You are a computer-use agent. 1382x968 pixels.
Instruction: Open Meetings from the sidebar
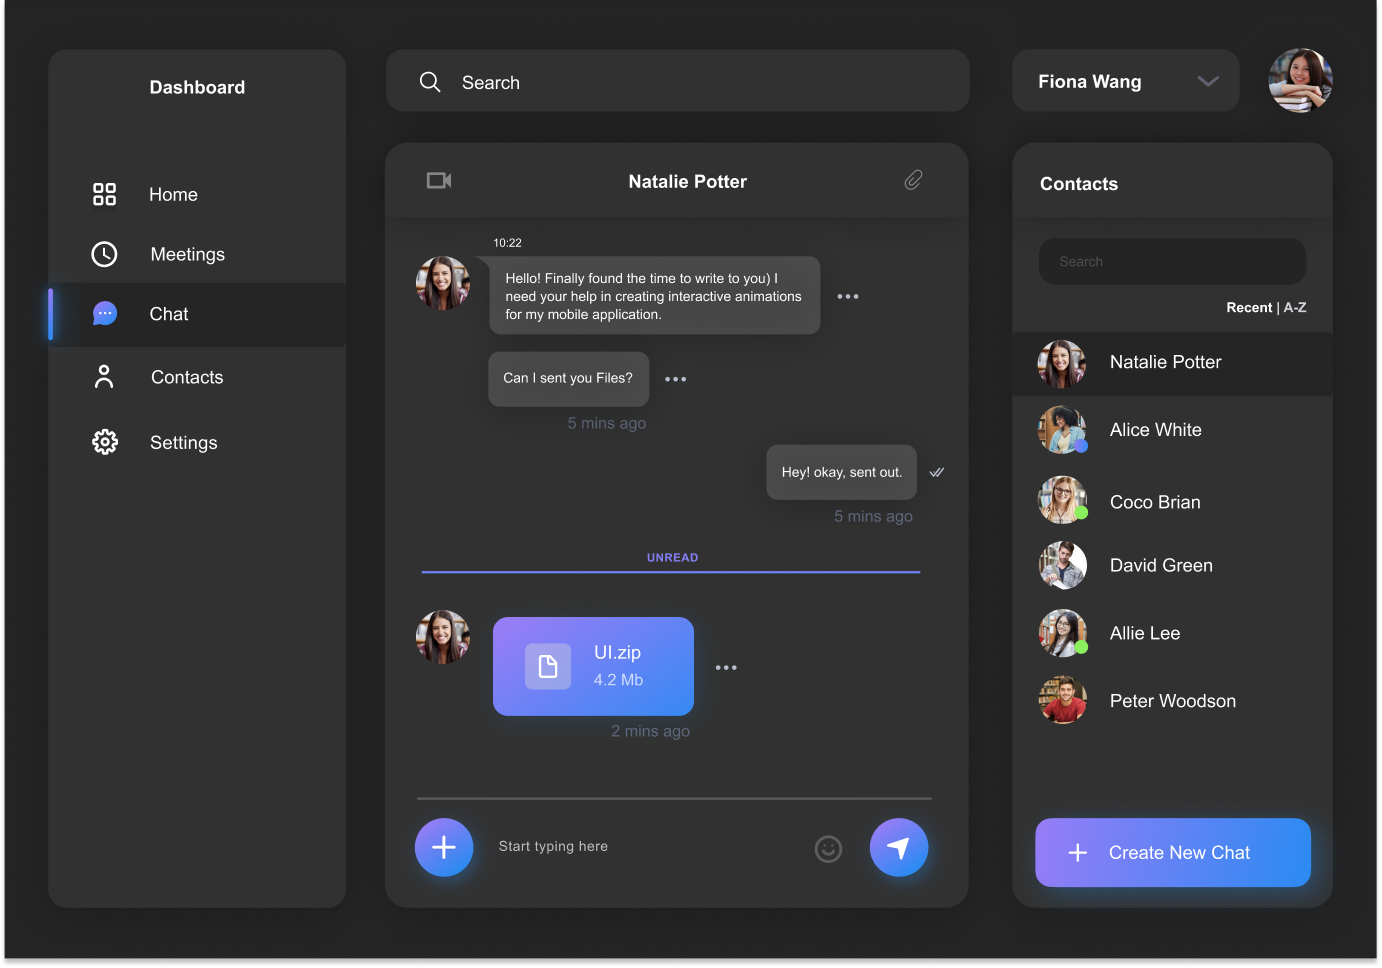tap(187, 254)
